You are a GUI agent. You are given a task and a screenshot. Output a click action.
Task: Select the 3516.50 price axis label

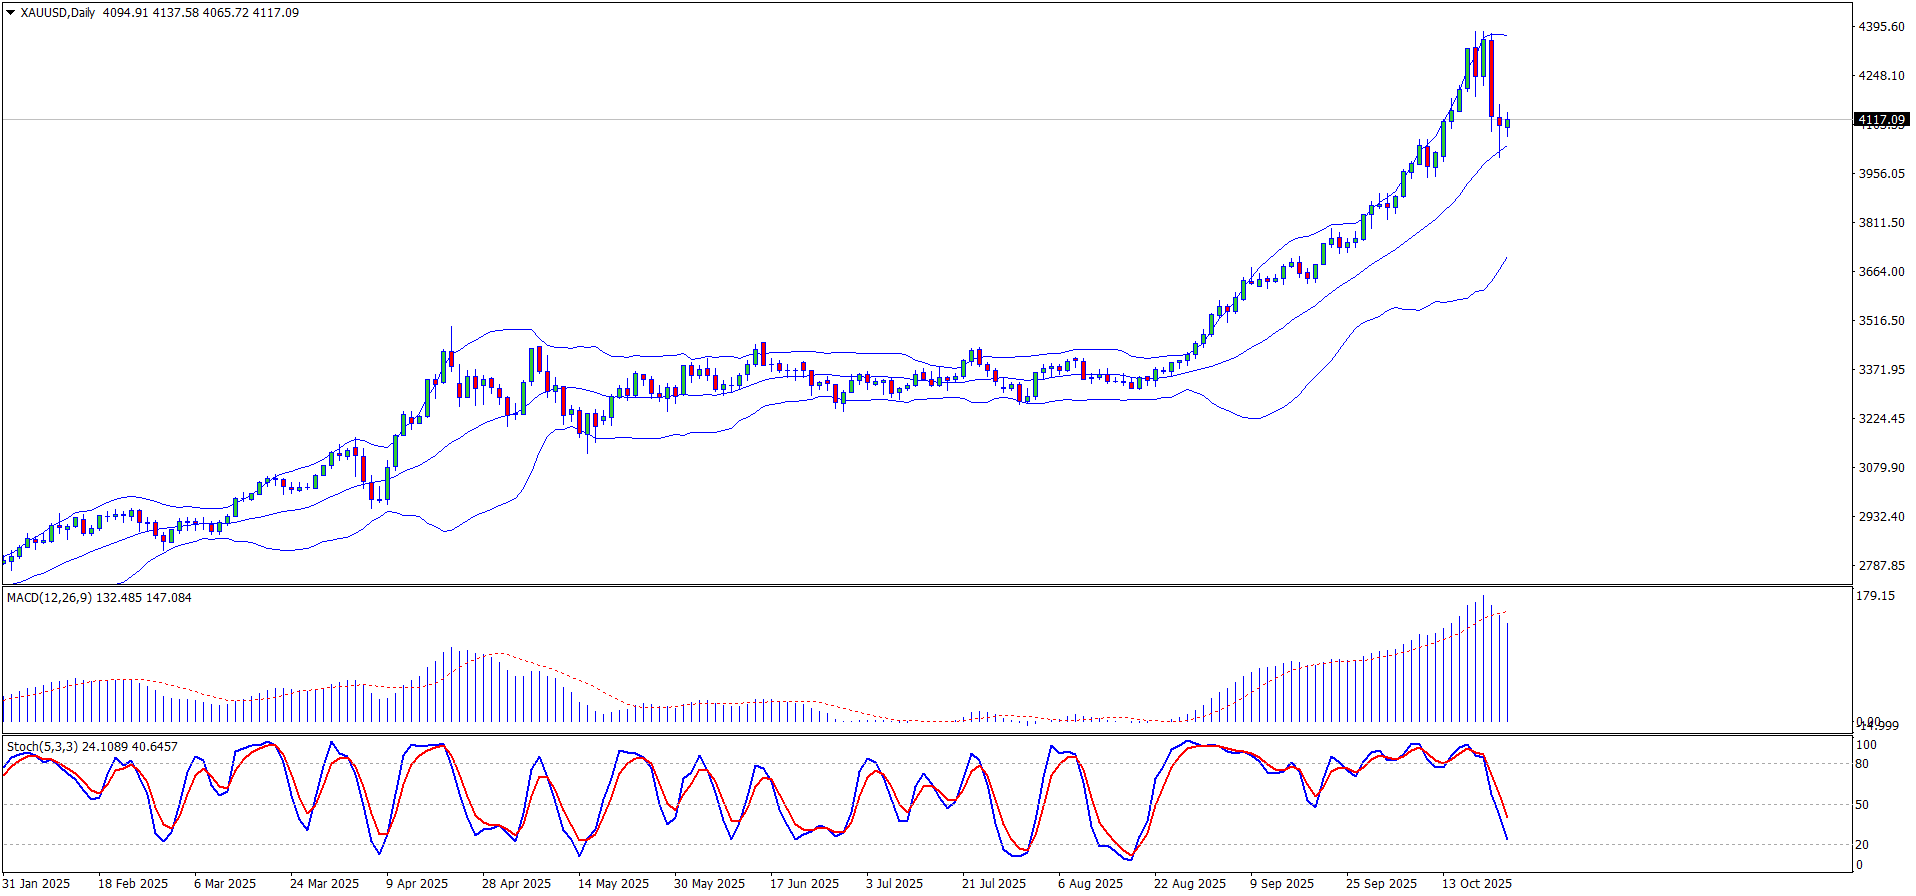pos(1881,321)
